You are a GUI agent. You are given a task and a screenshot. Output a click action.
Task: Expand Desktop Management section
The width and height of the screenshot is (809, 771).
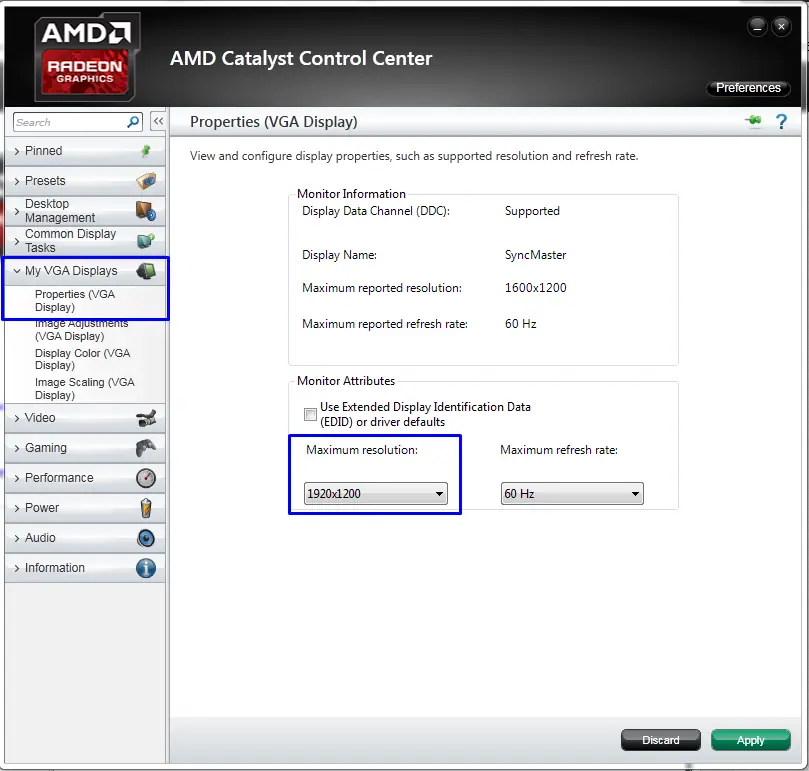85,211
